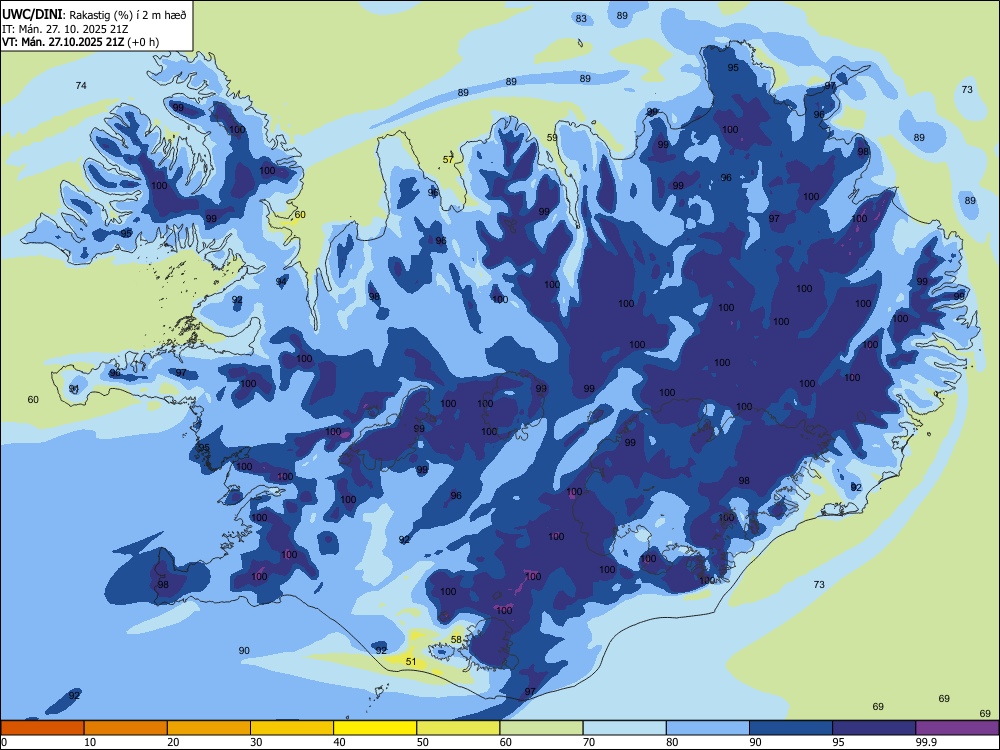
Task: Click the humidity value '58' on the map
Action: pos(456,640)
